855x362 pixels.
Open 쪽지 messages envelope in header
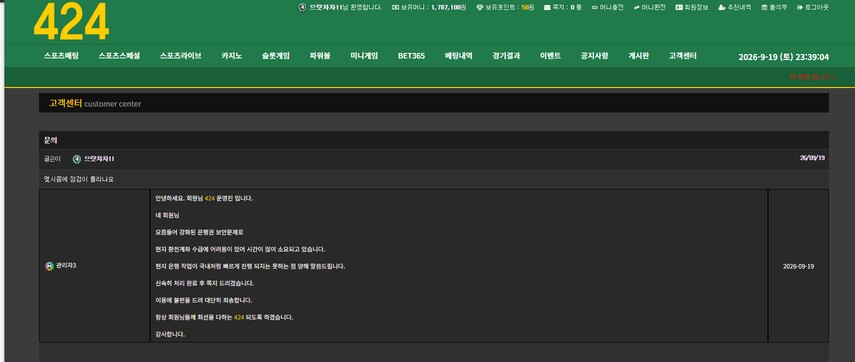[x=563, y=8]
